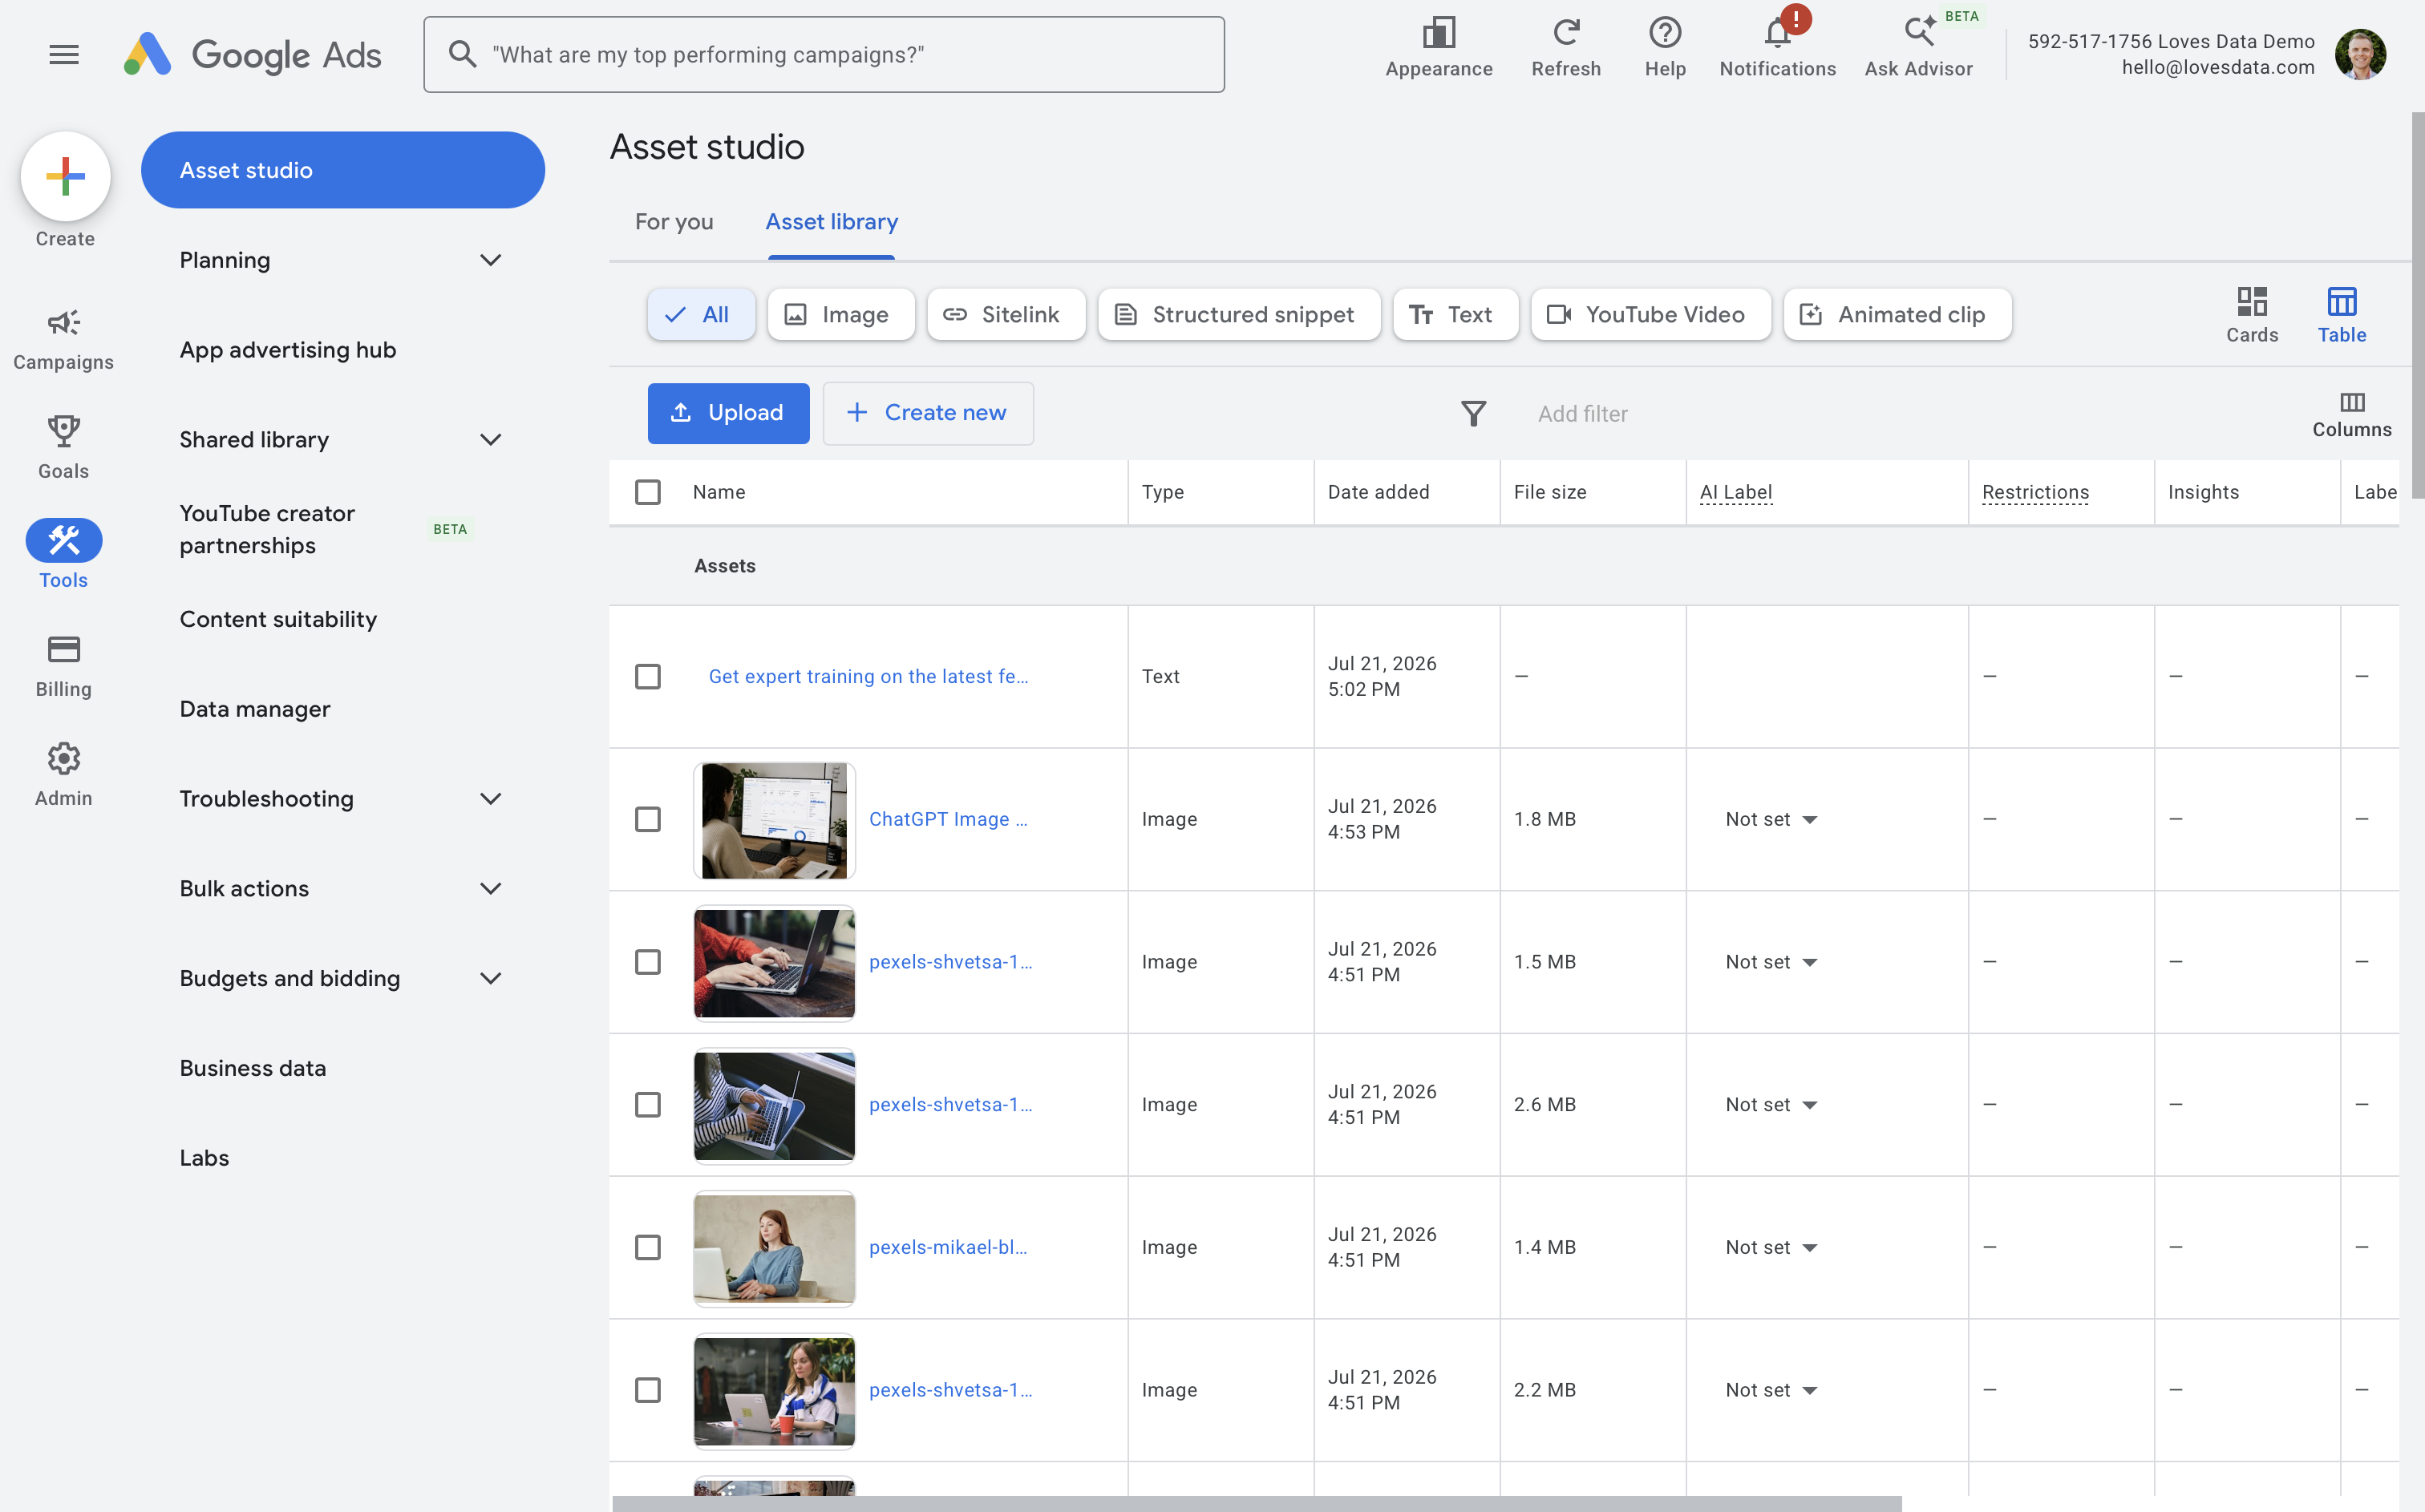Open the pexels-mikael-bl asset link
This screenshot has width=2425, height=1512.
point(948,1248)
